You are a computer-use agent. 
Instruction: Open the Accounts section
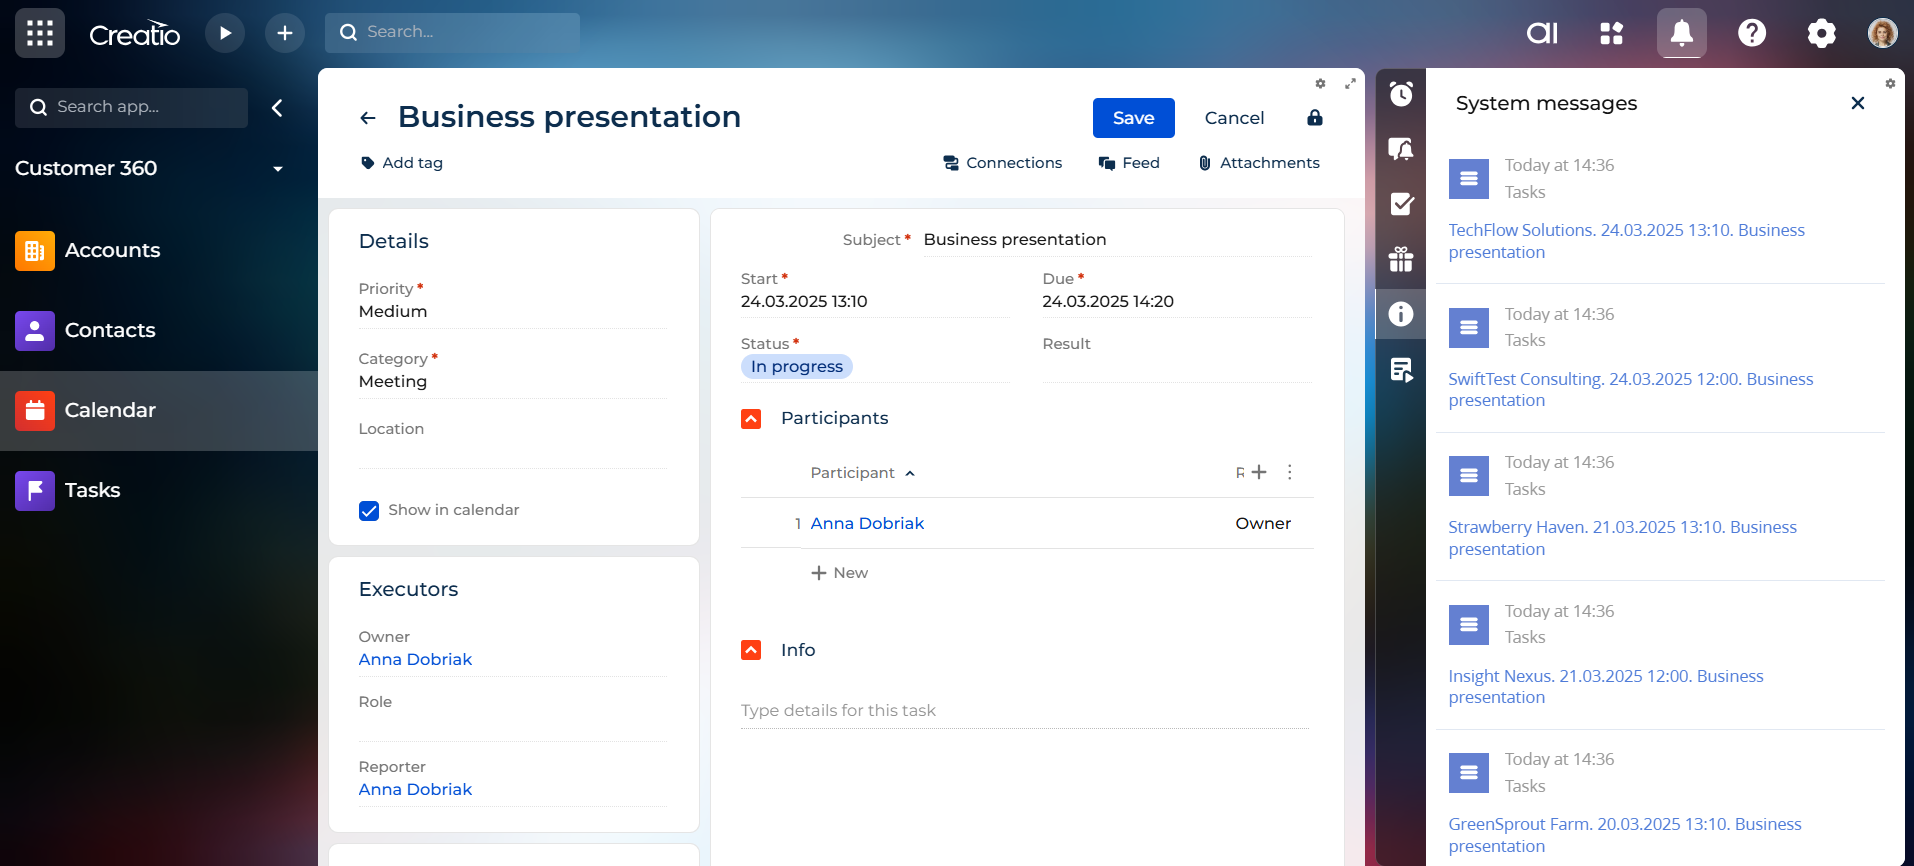(112, 250)
